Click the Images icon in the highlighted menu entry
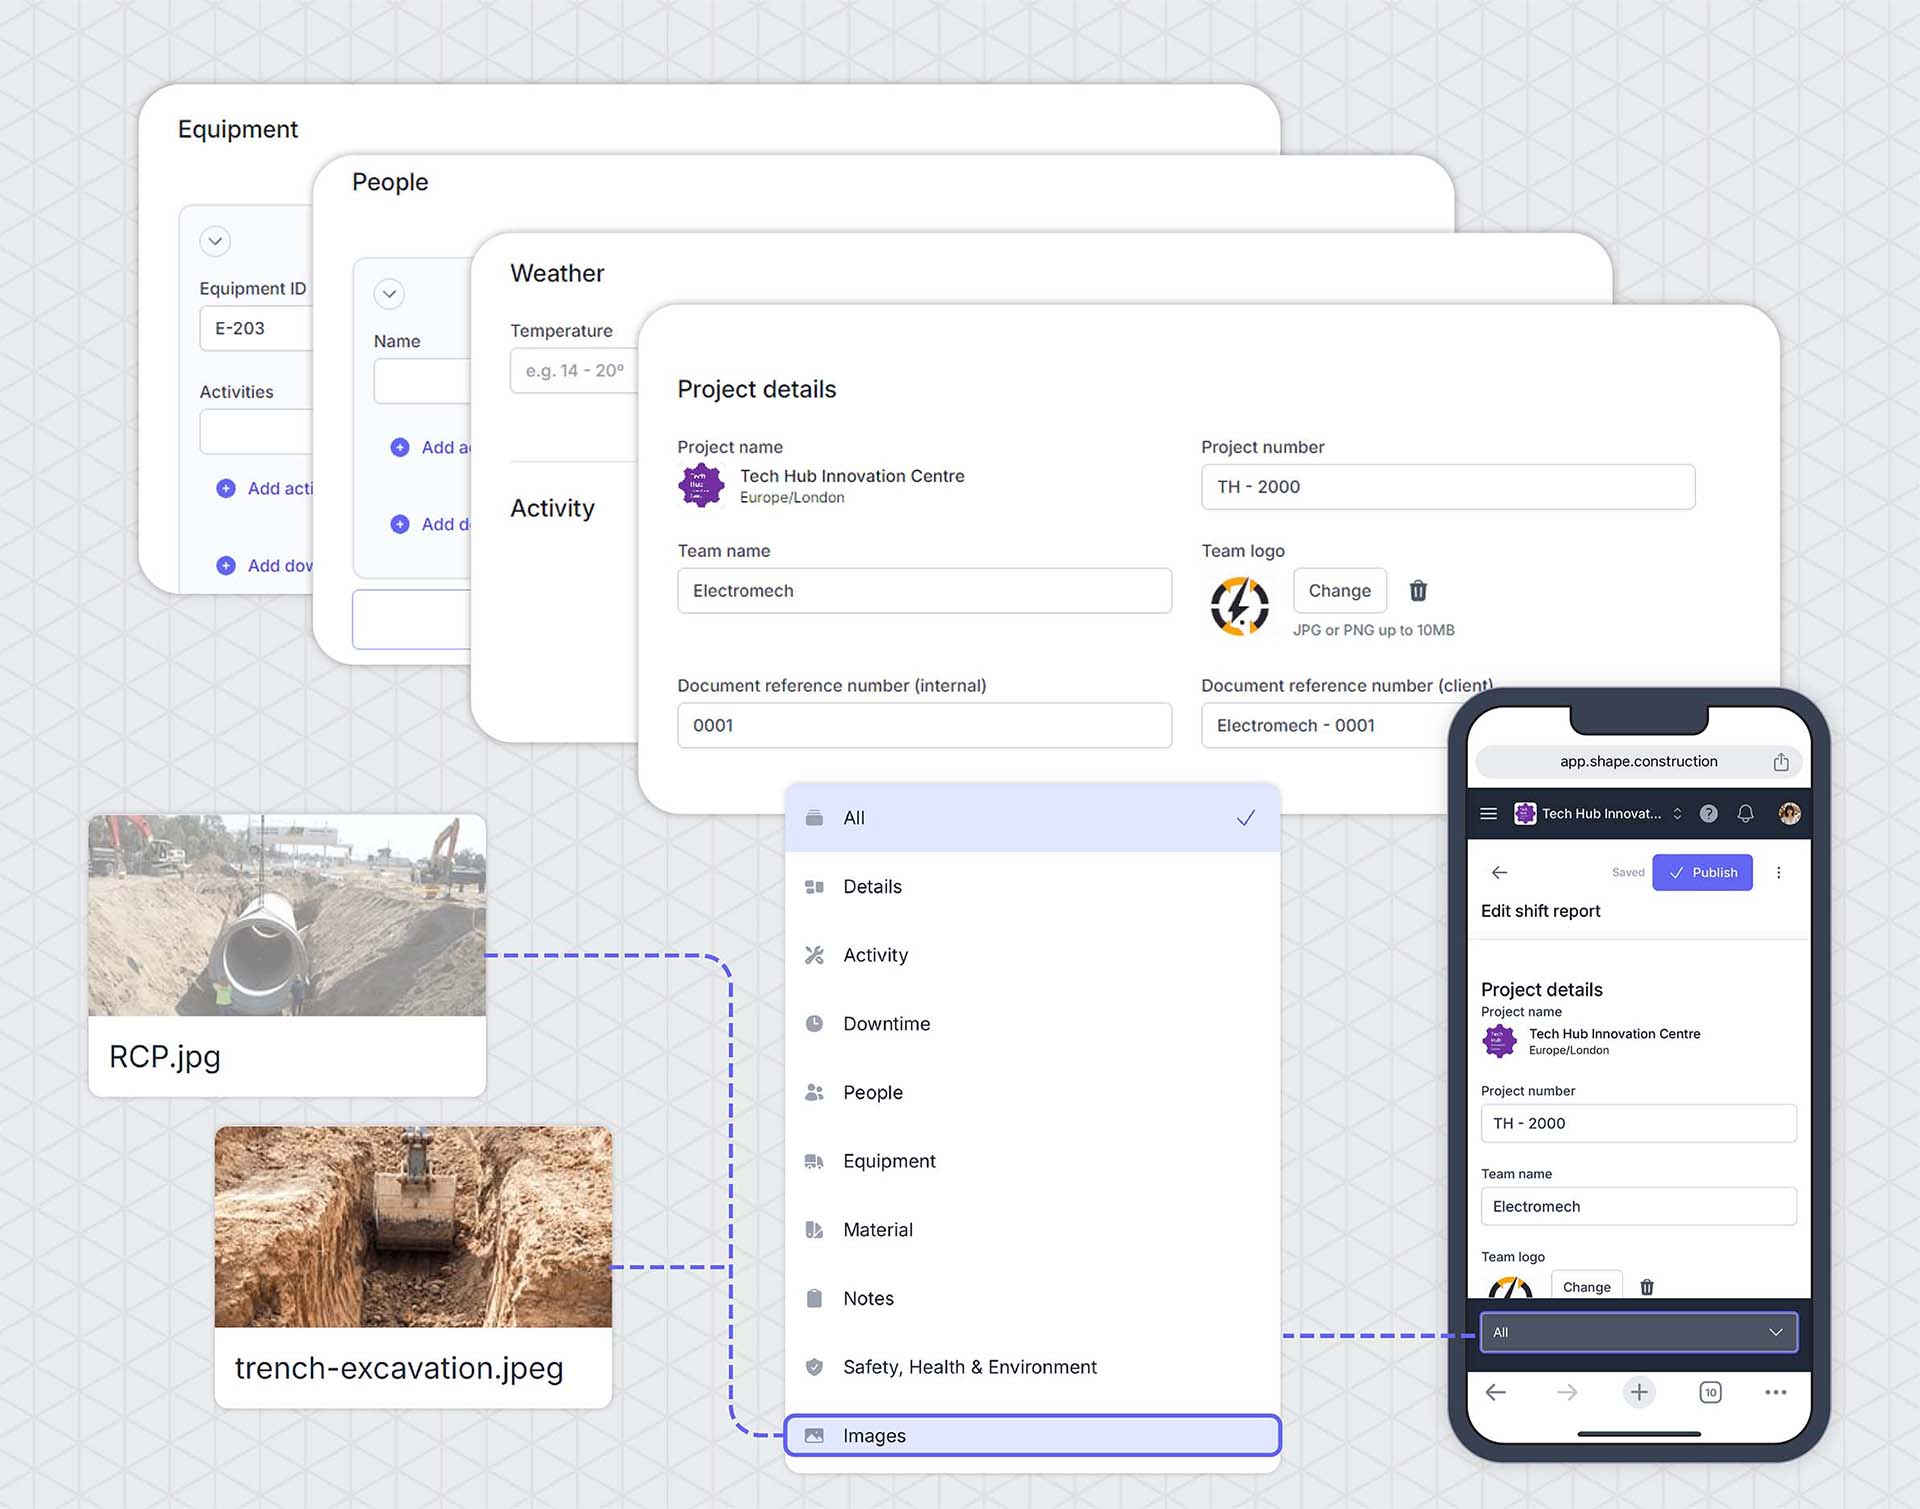The image size is (1920, 1509). (813, 1434)
